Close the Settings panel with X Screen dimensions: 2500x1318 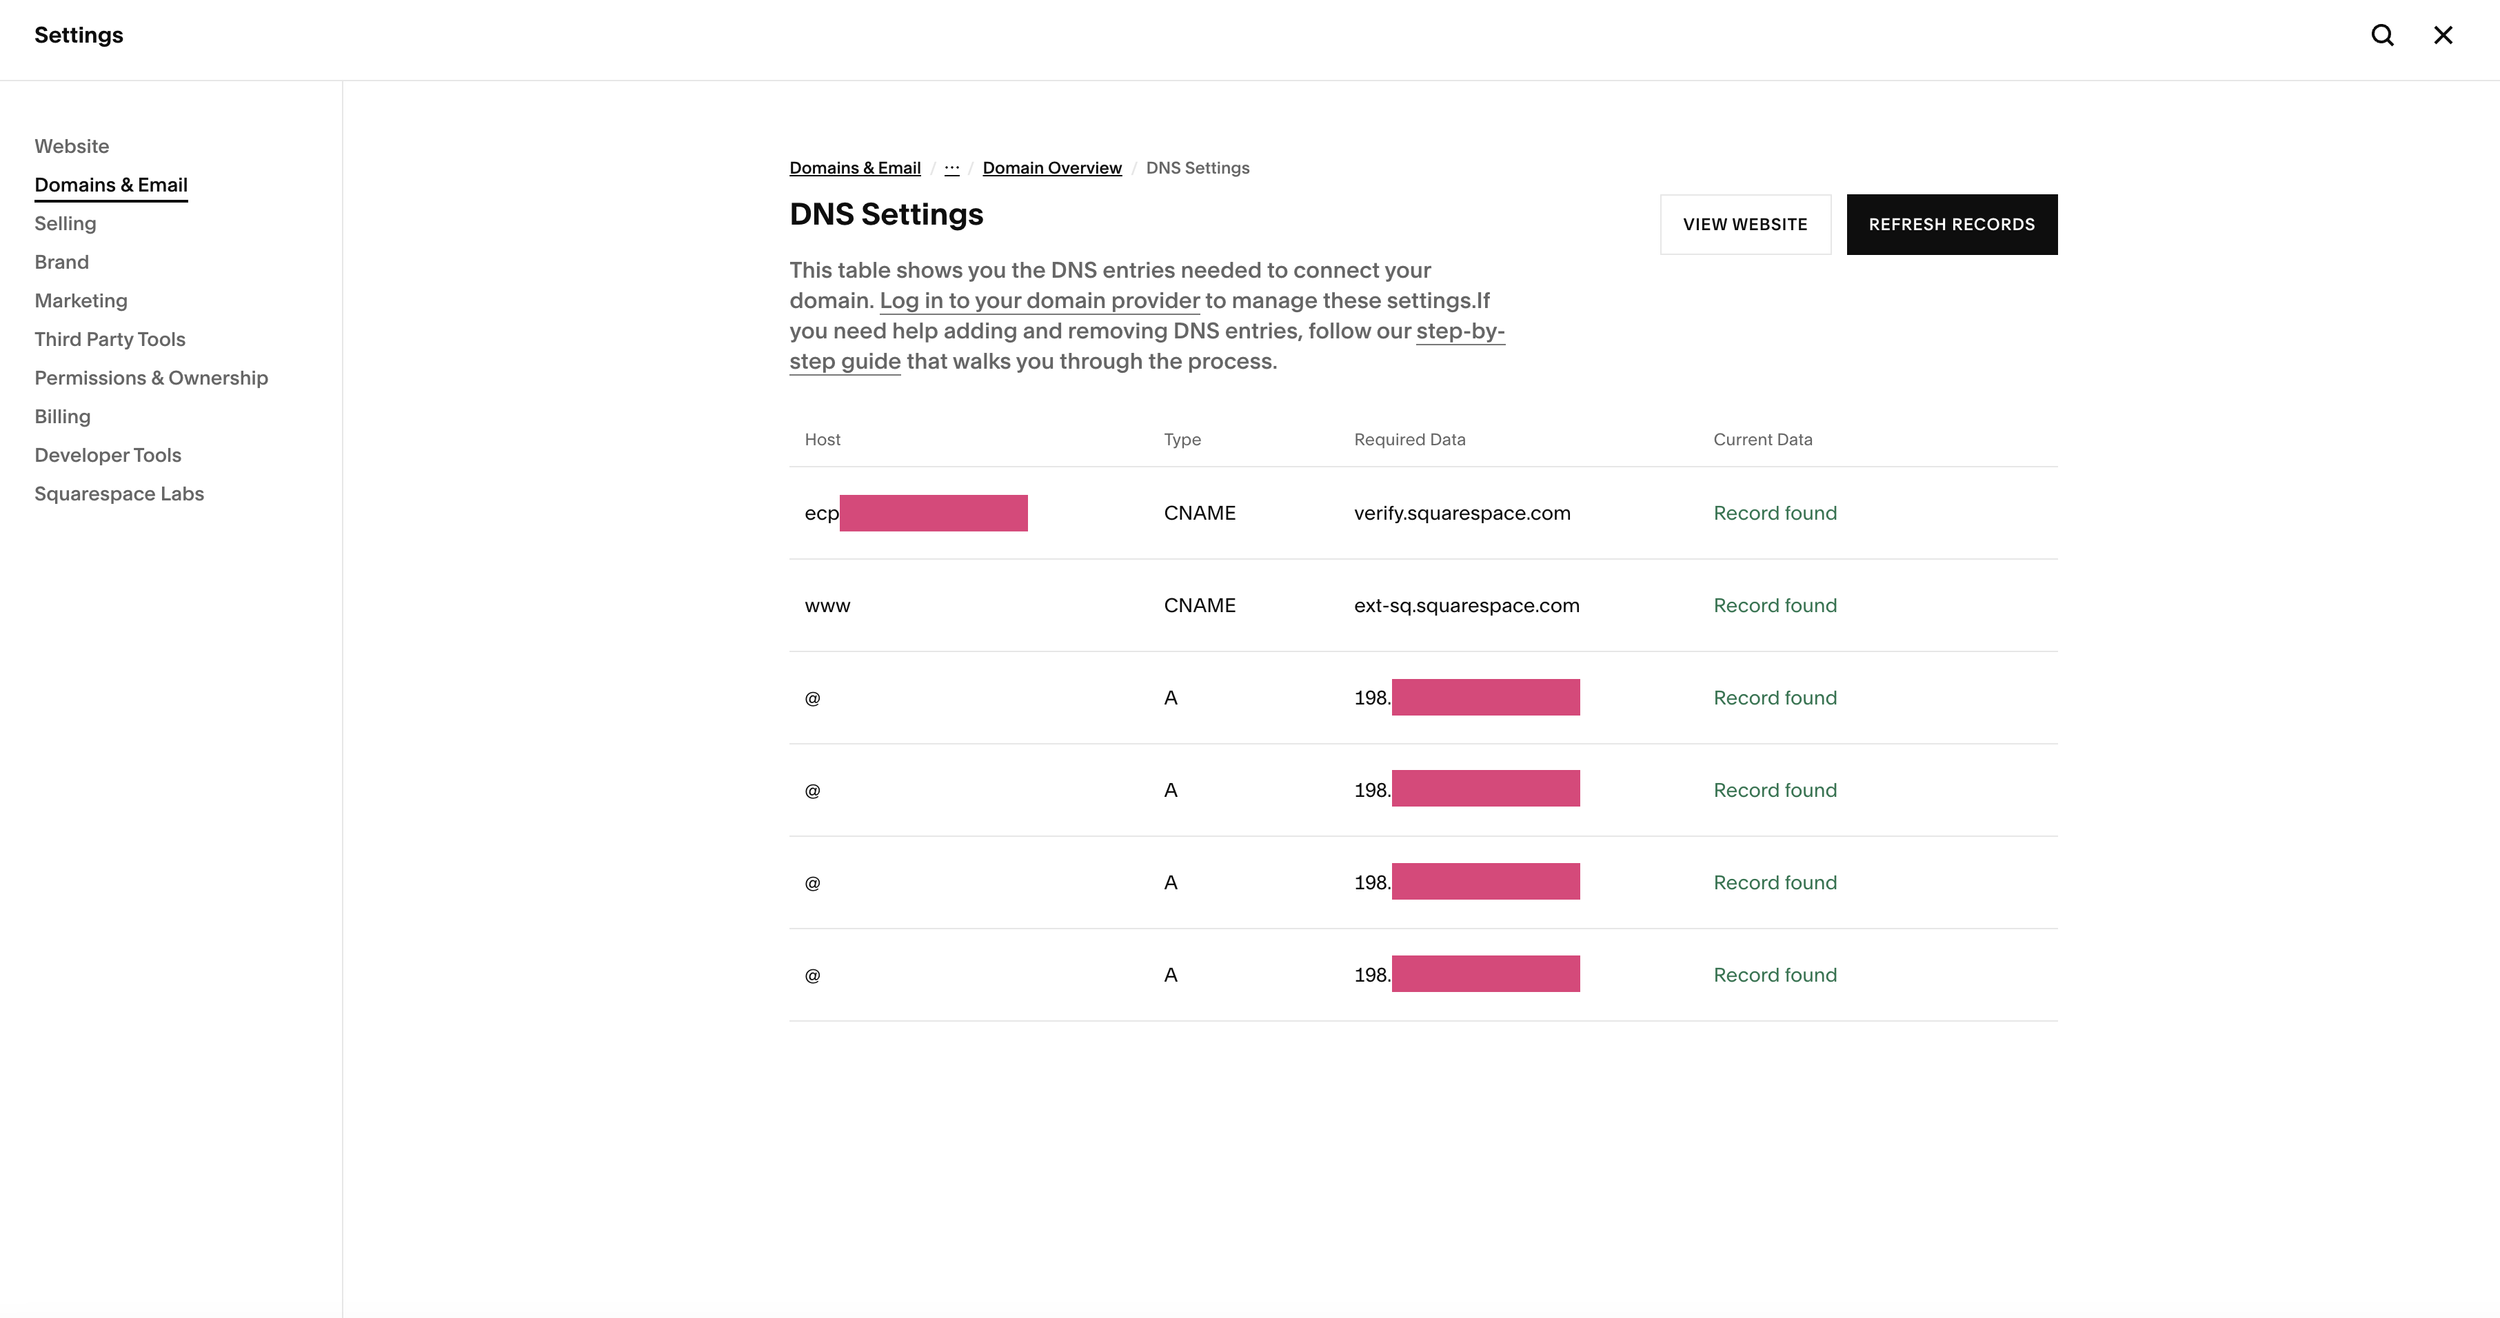pos(2443,35)
